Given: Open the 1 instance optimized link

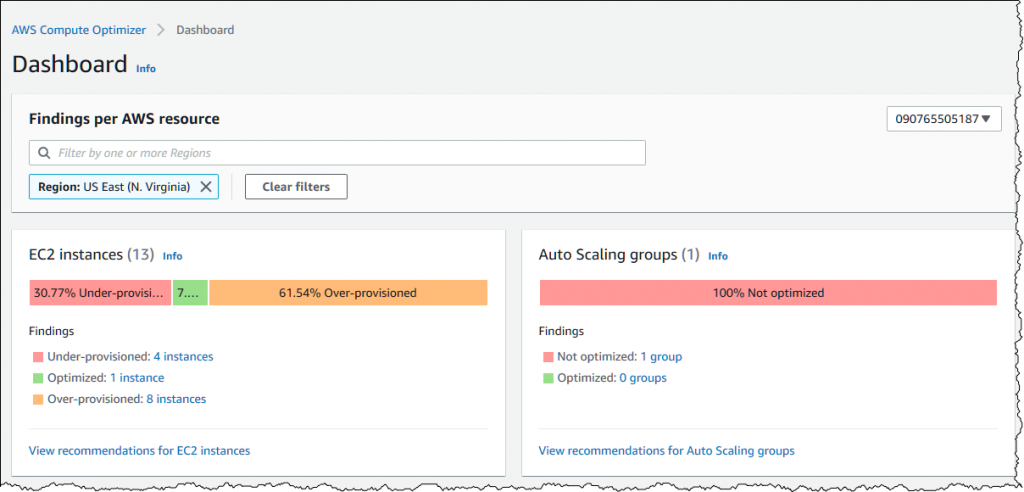Looking at the screenshot, I should click(x=138, y=378).
